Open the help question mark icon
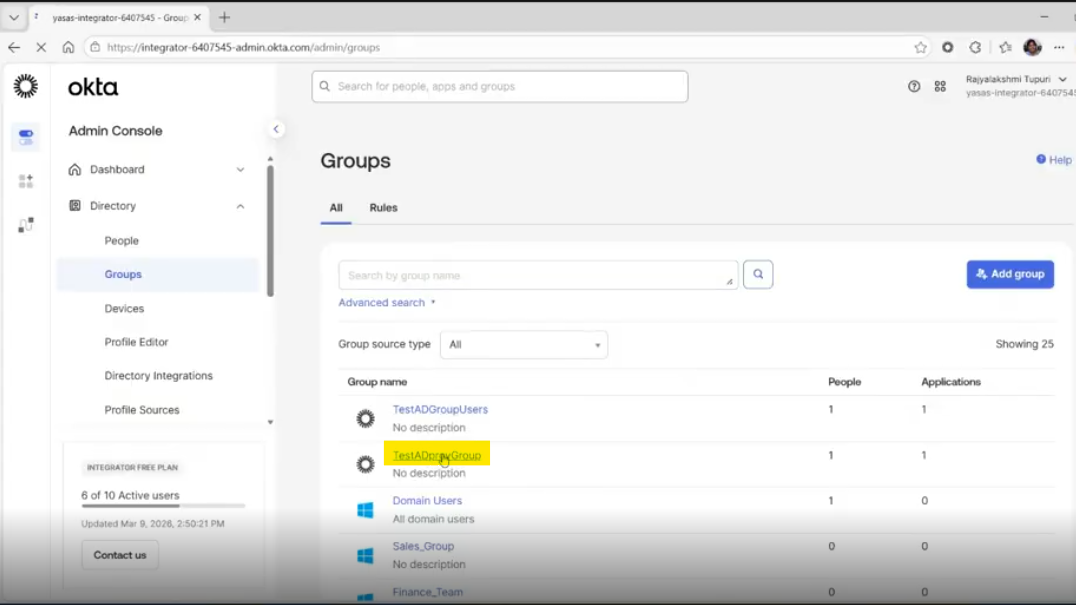The width and height of the screenshot is (1076, 605). (914, 87)
